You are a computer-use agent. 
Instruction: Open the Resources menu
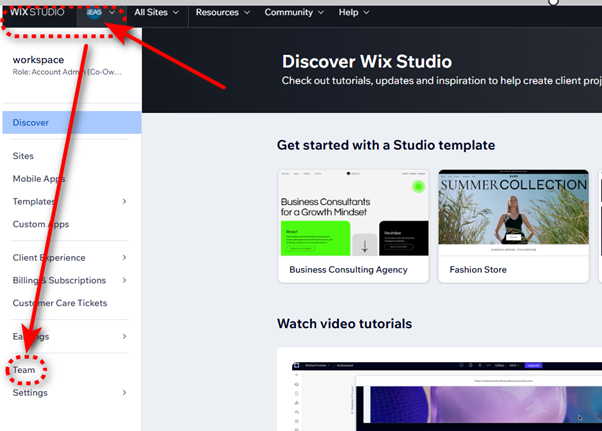pyautogui.click(x=223, y=12)
